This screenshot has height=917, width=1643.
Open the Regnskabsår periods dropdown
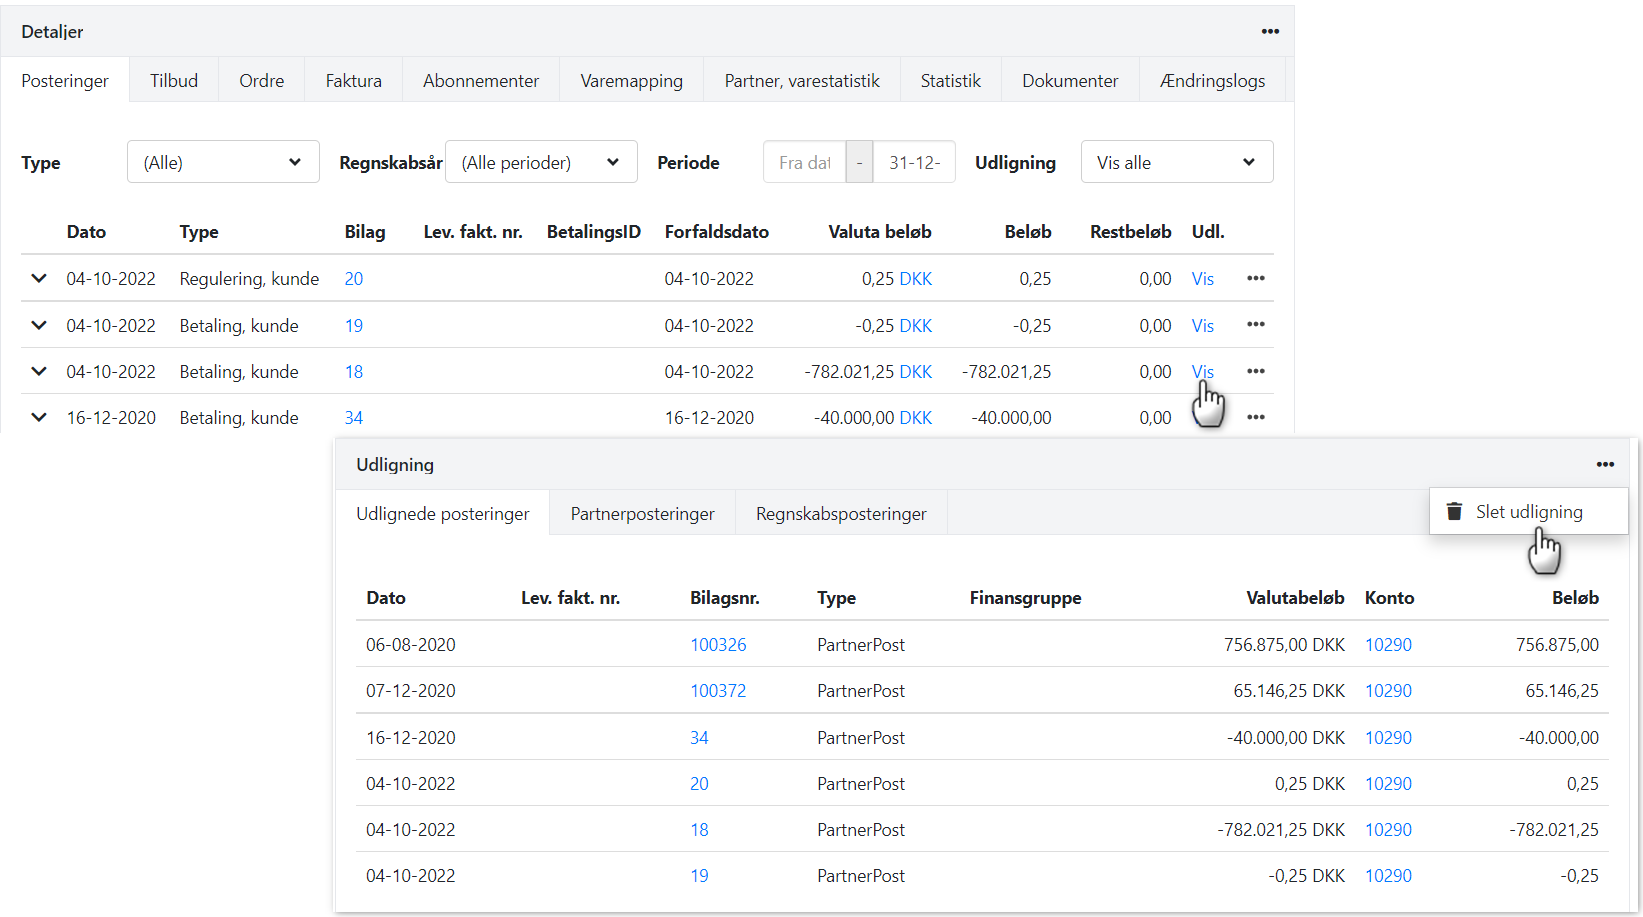coord(541,161)
